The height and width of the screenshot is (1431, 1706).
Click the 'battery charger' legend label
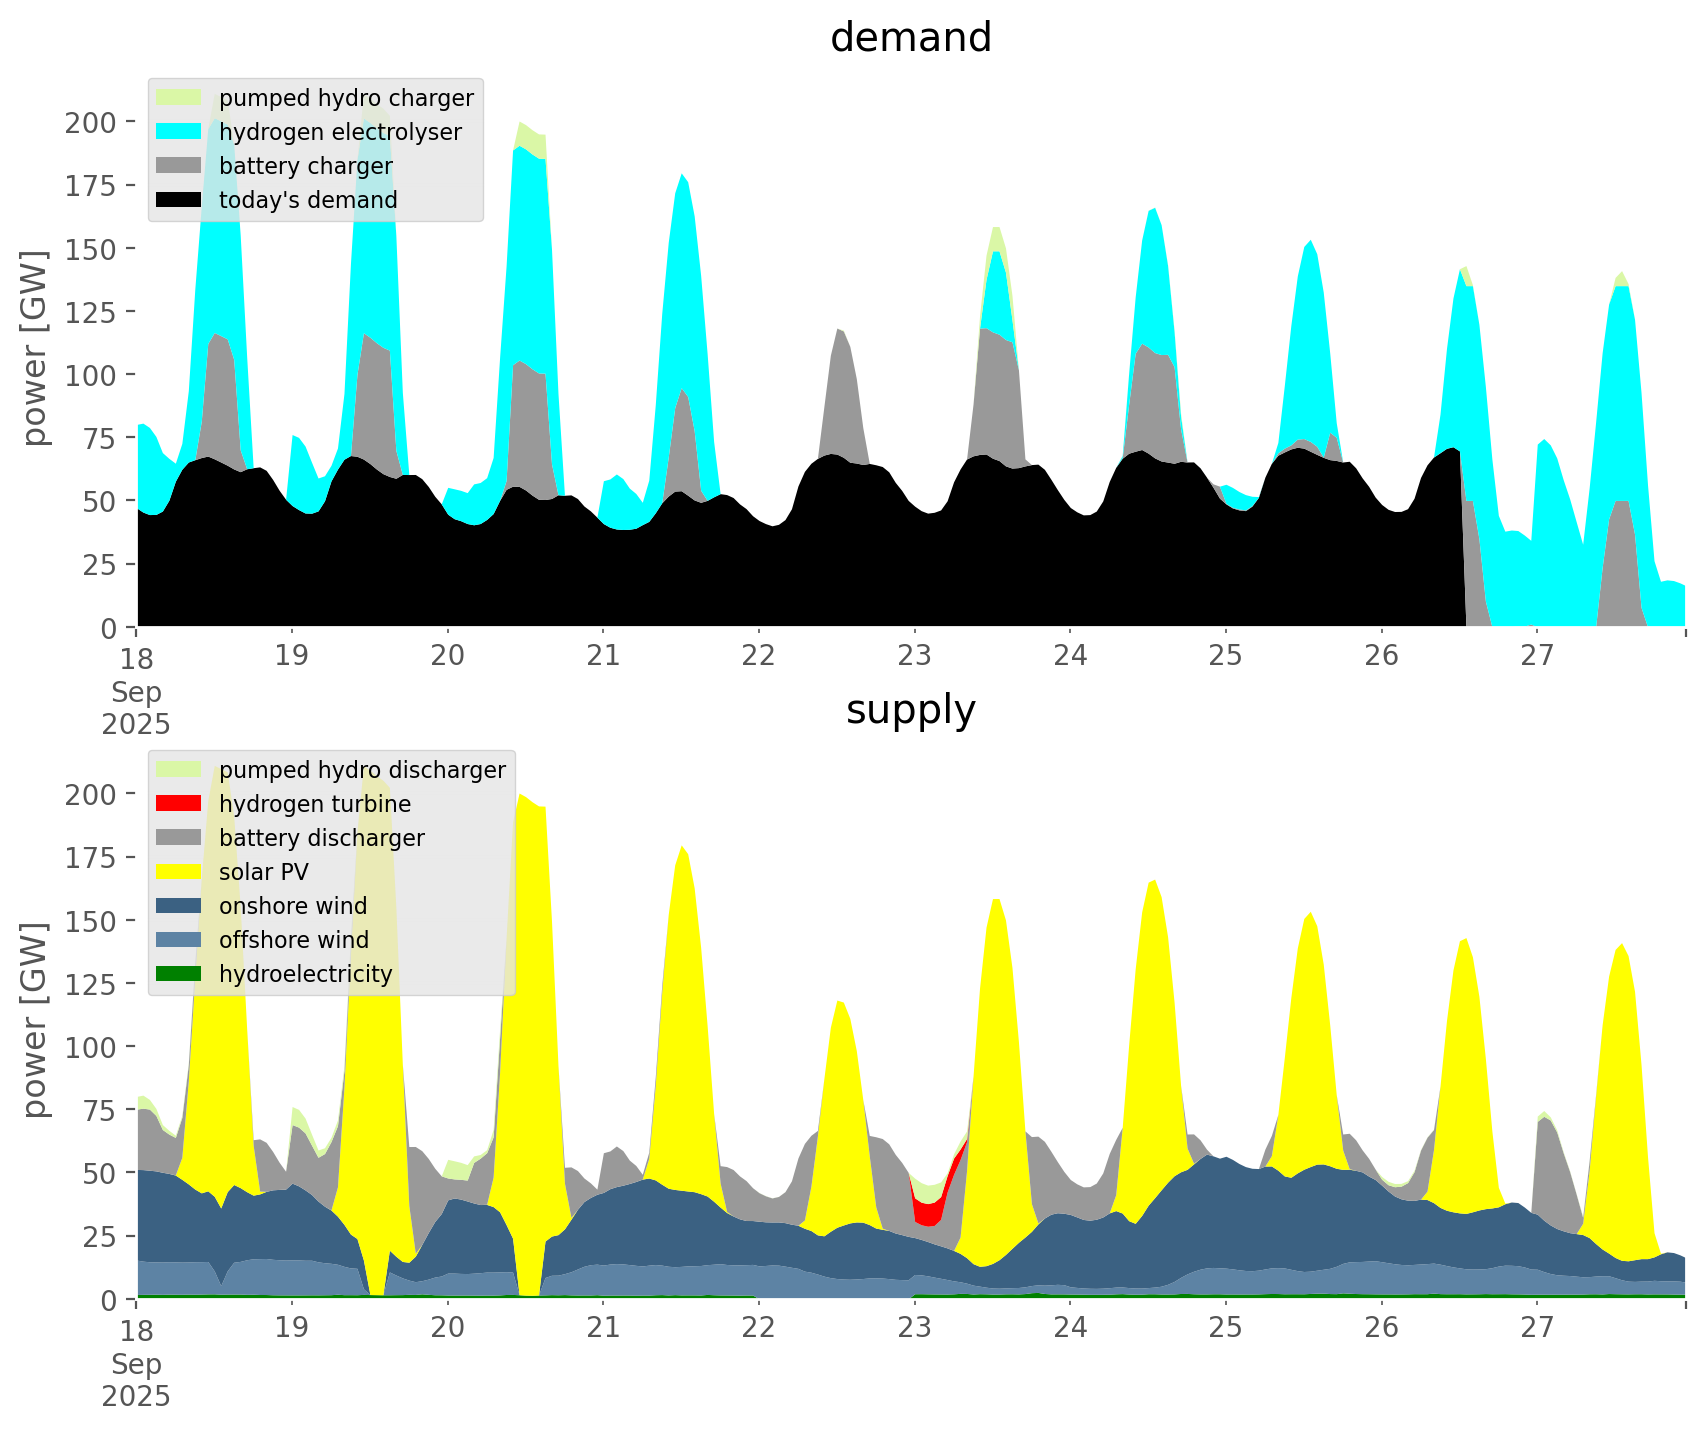click(x=305, y=166)
